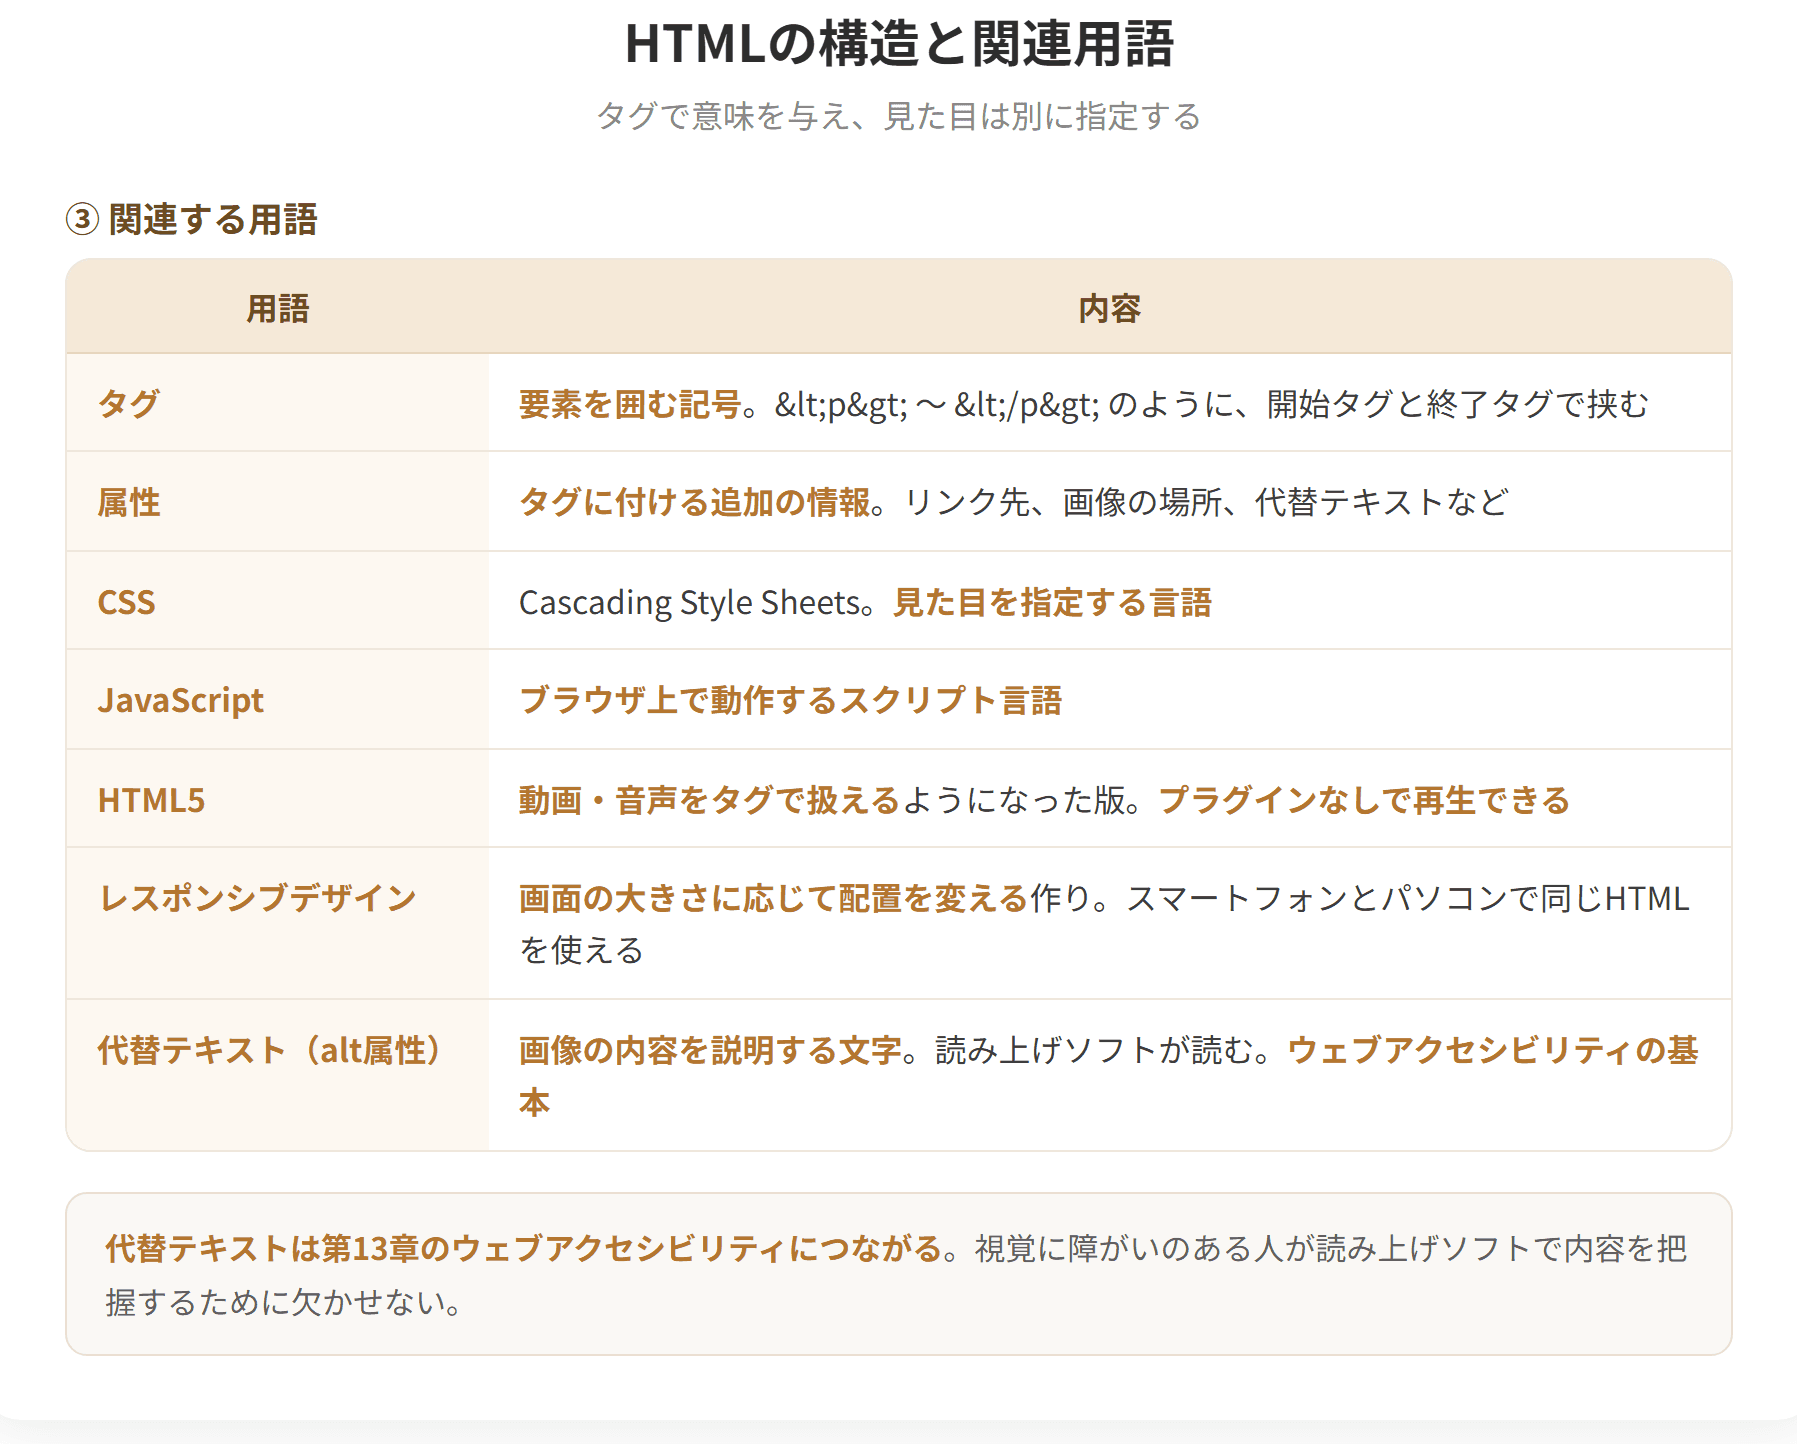Click the highlighted text 画像の内容を説明する文字

point(710,1050)
